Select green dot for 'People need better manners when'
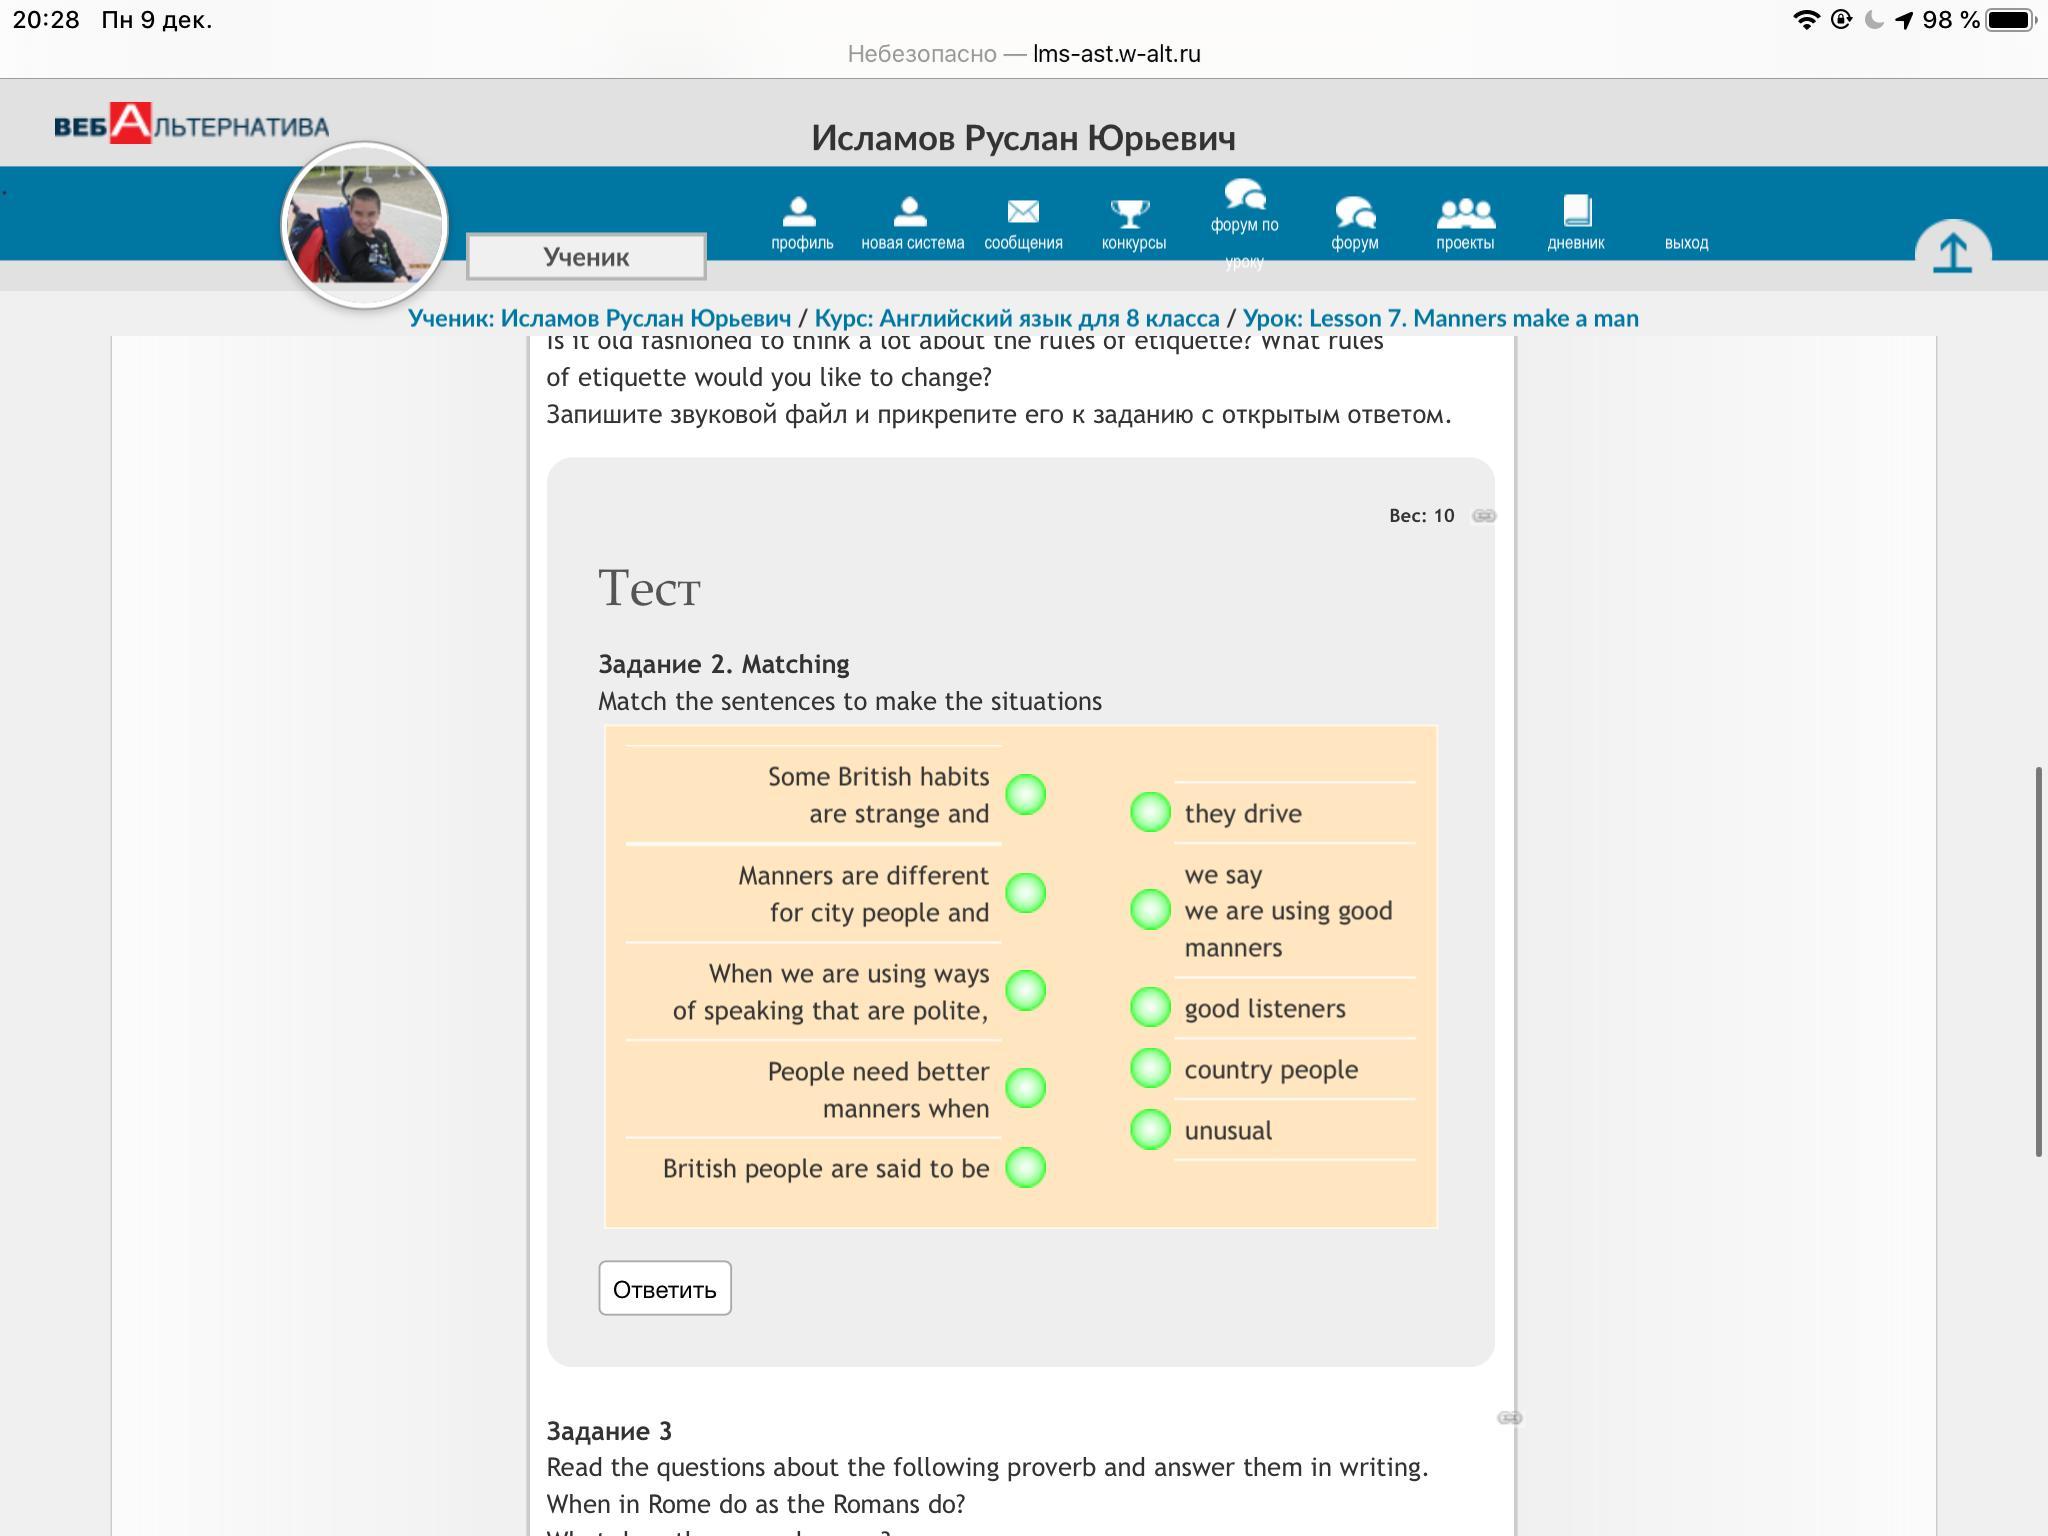Screen dimensions: 2048x1536 1025,1088
